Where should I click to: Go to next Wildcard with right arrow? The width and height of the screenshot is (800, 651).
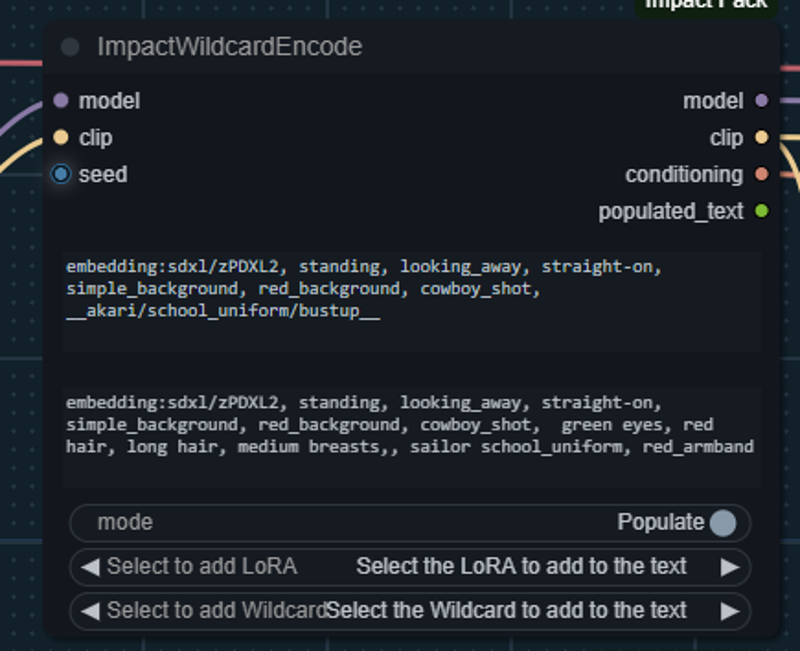(730, 611)
